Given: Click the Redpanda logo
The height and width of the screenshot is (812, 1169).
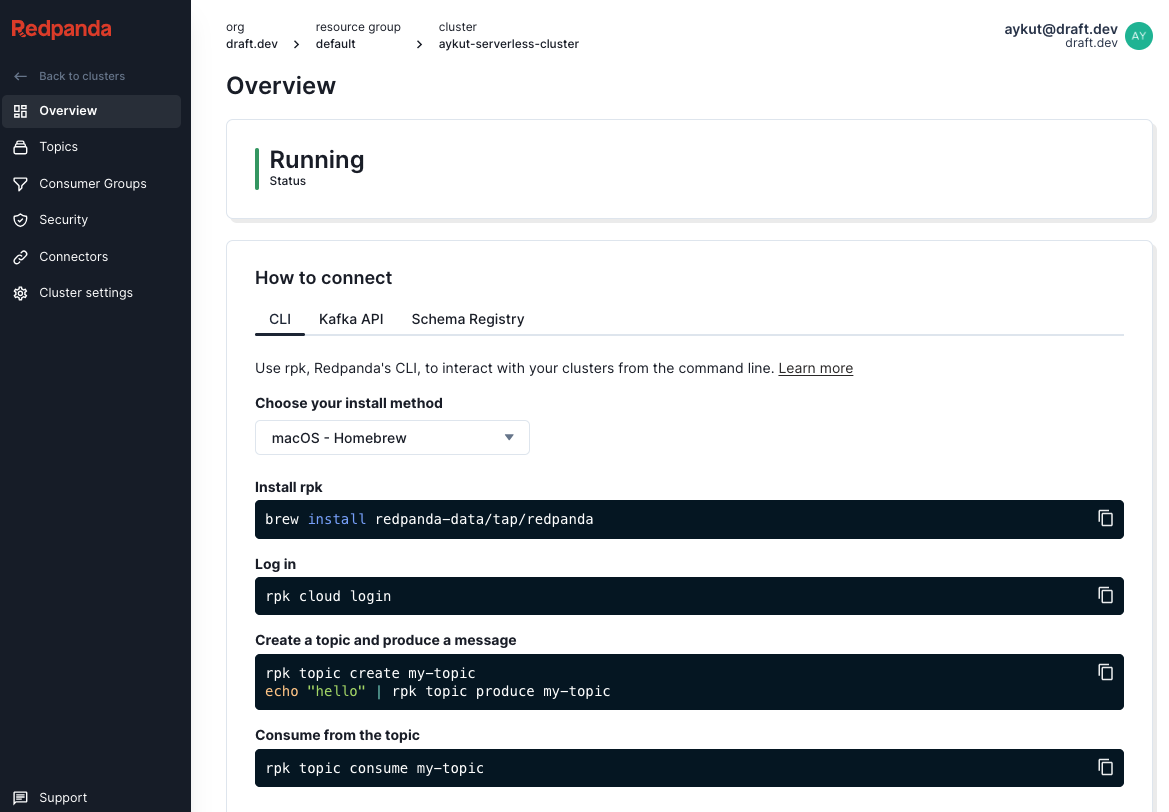Looking at the screenshot, I should [61, 29].
